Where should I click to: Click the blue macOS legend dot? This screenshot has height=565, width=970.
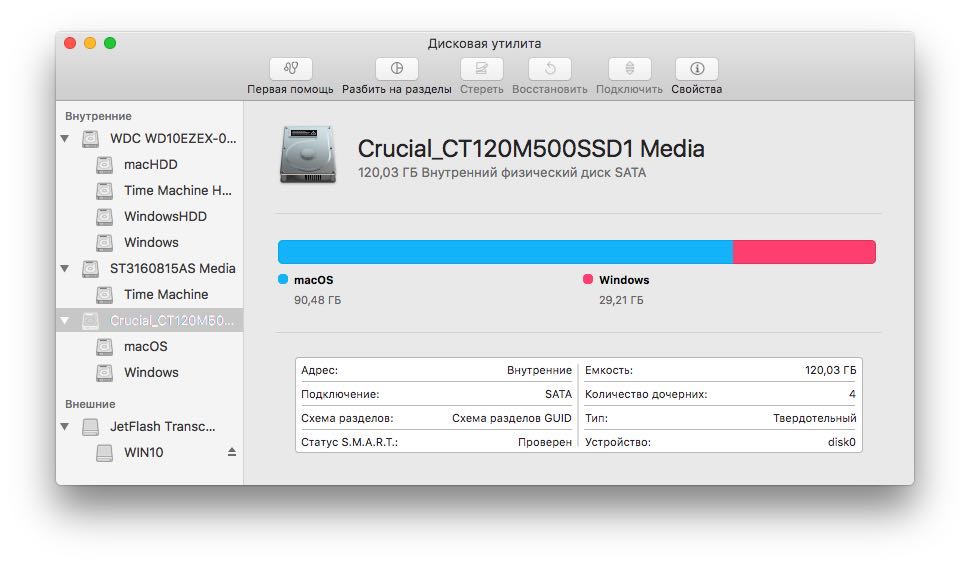(x=283, y=279)
